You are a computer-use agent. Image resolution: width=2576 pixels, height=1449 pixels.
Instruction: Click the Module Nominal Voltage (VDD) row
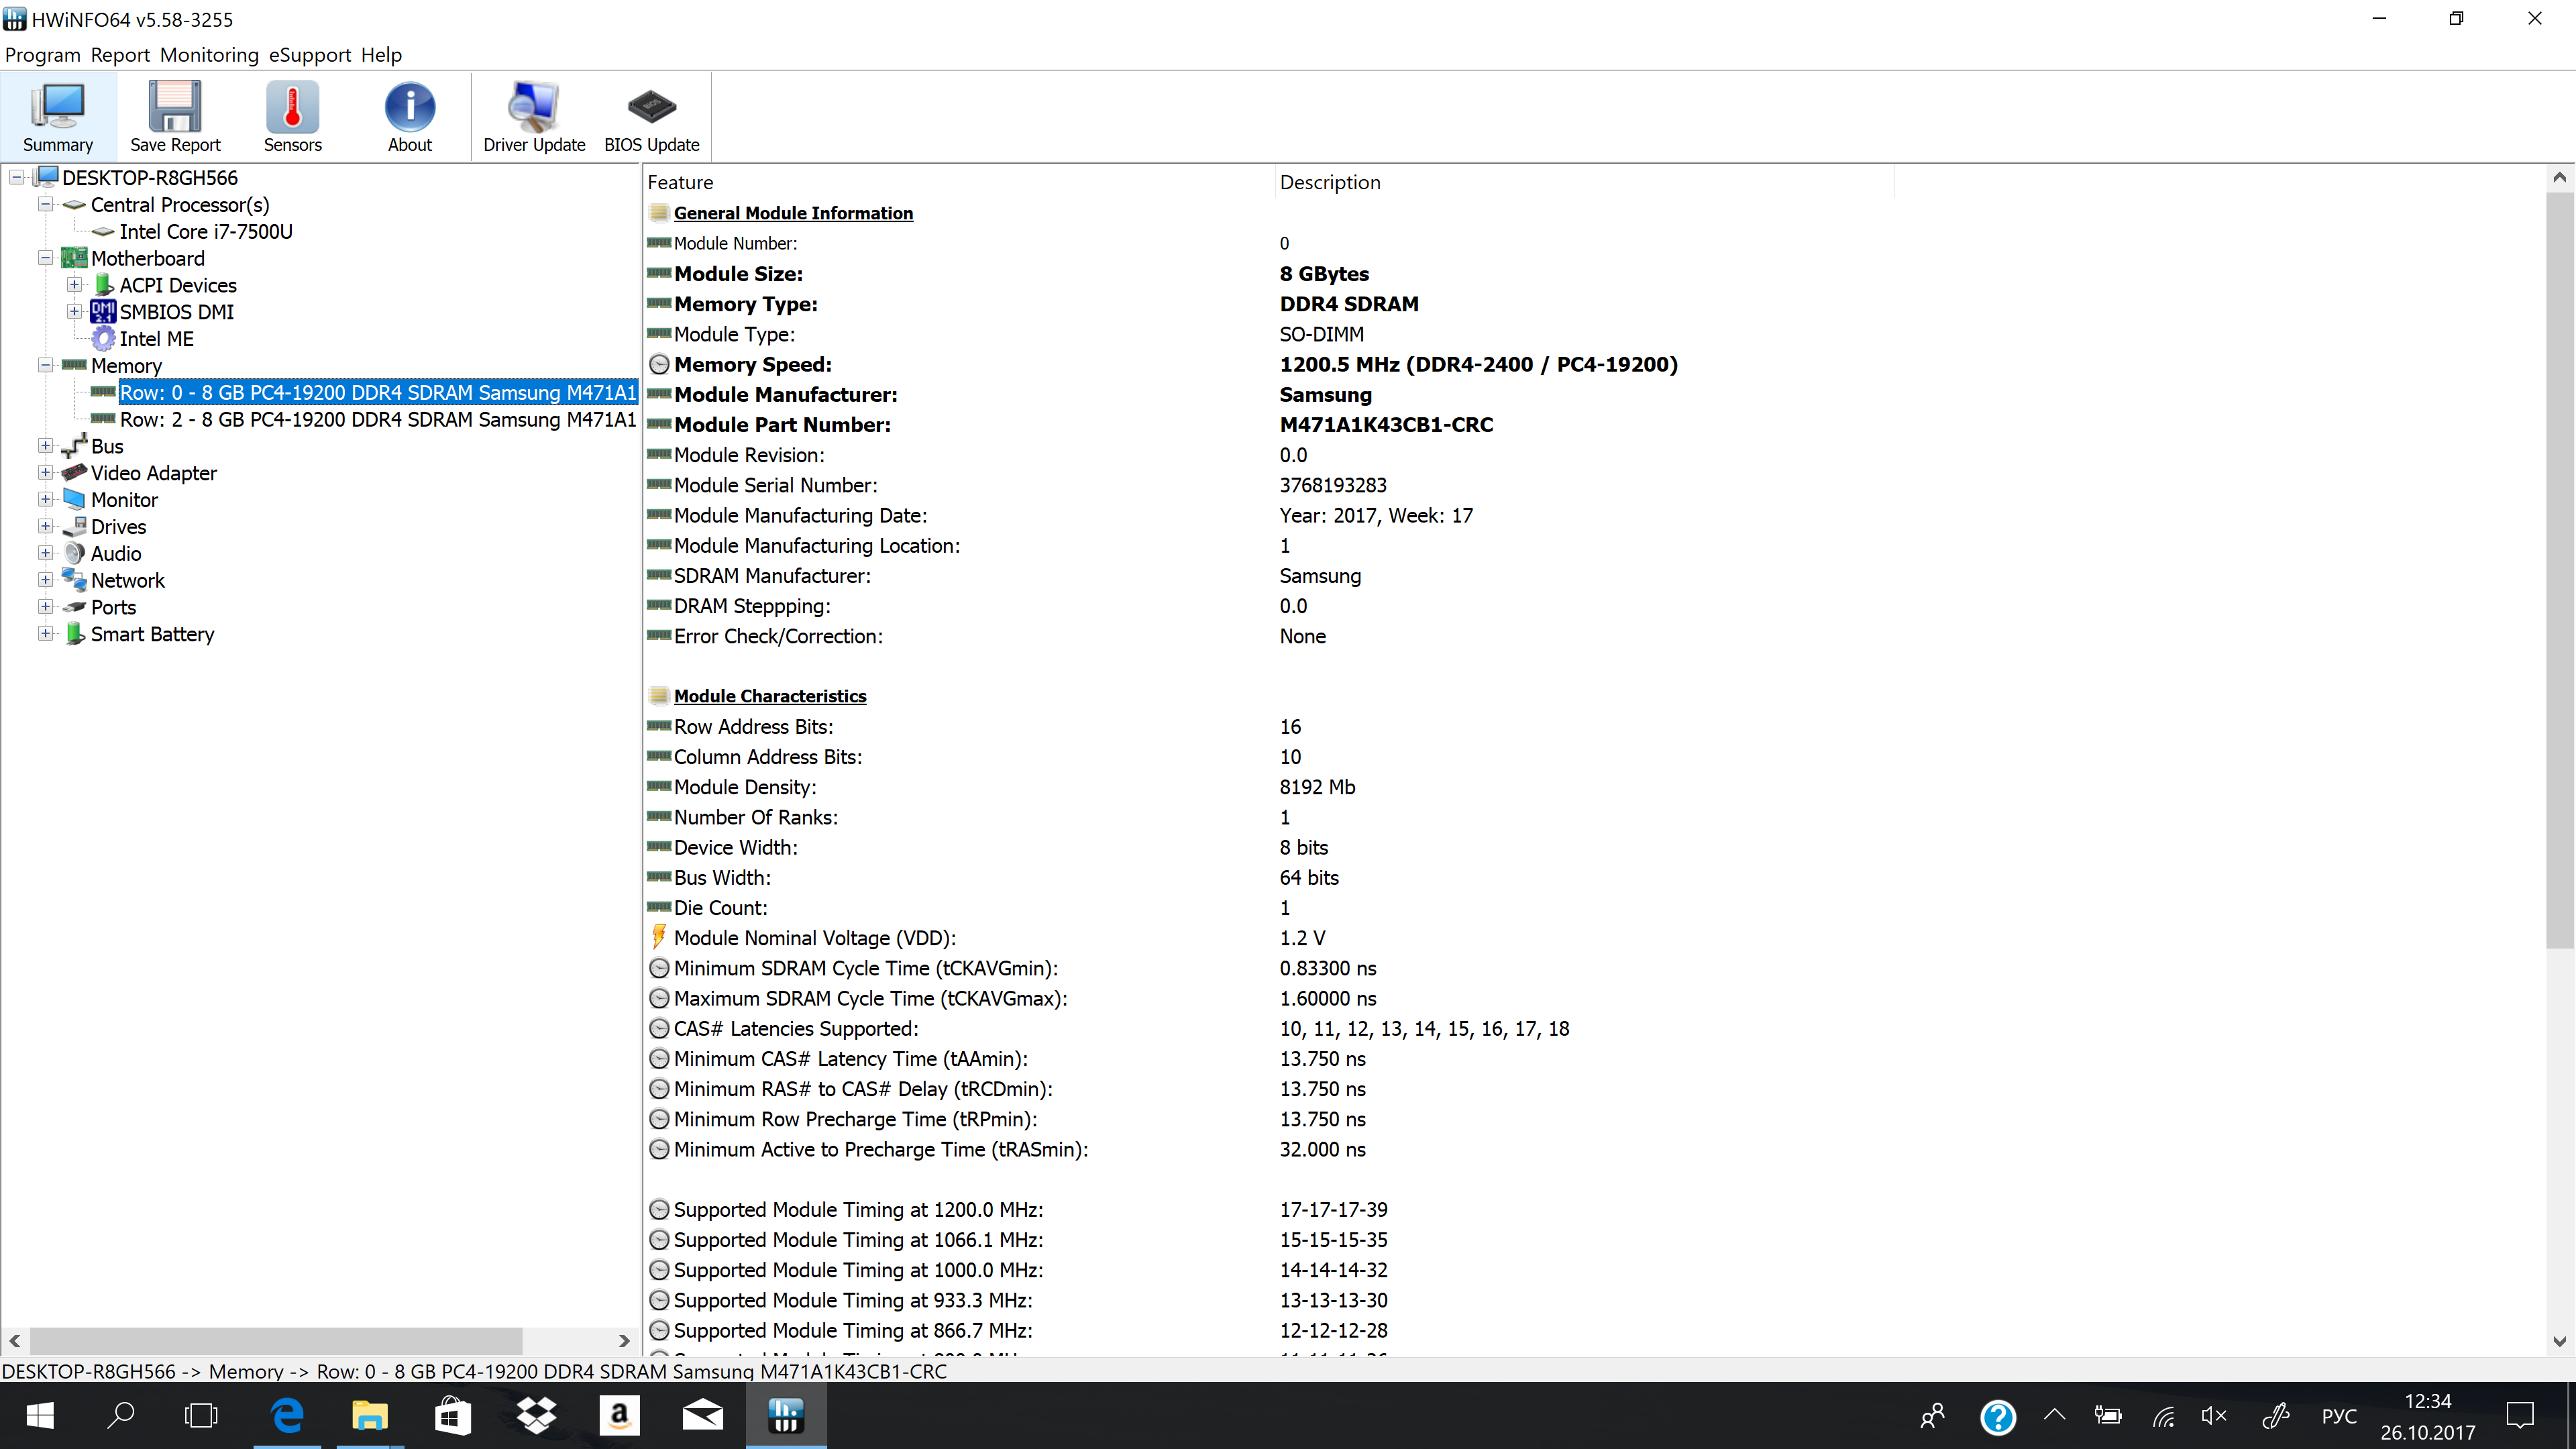tap(1594, 938)
